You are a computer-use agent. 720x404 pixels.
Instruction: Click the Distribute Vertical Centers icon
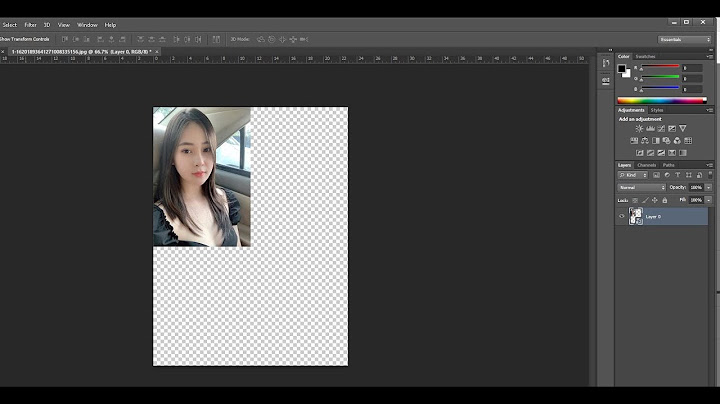[152, 39]
